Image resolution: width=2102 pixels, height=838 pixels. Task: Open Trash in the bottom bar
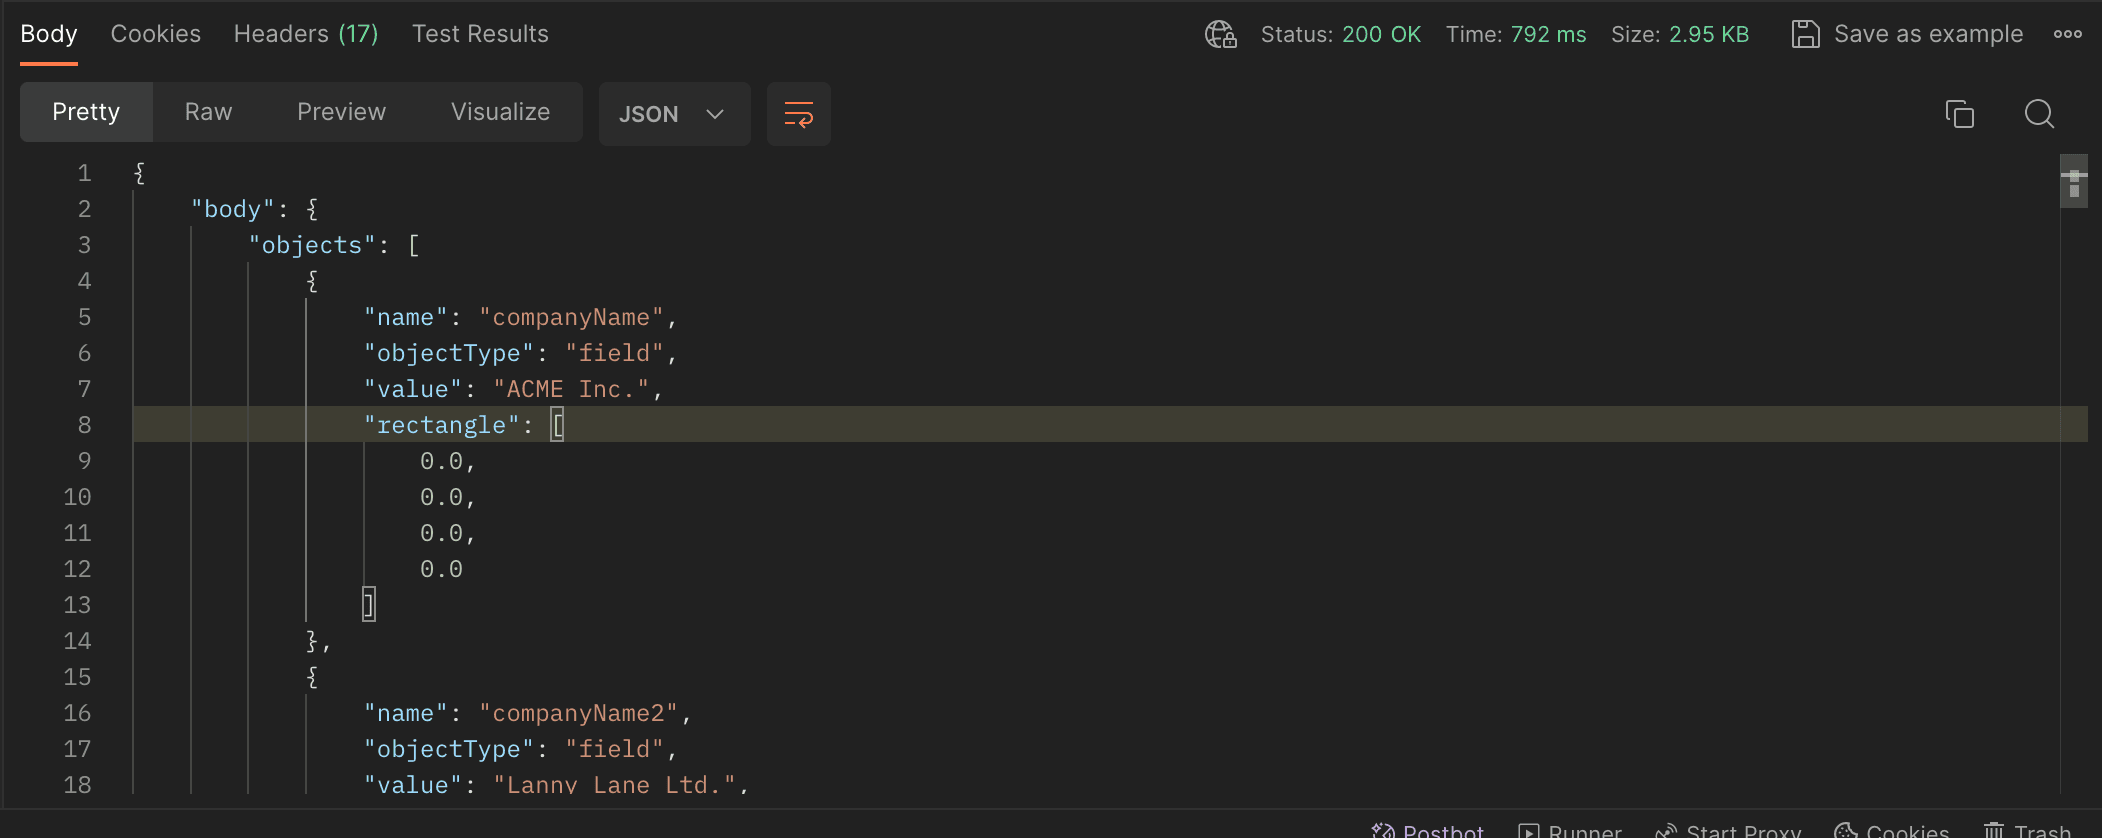2028,830
